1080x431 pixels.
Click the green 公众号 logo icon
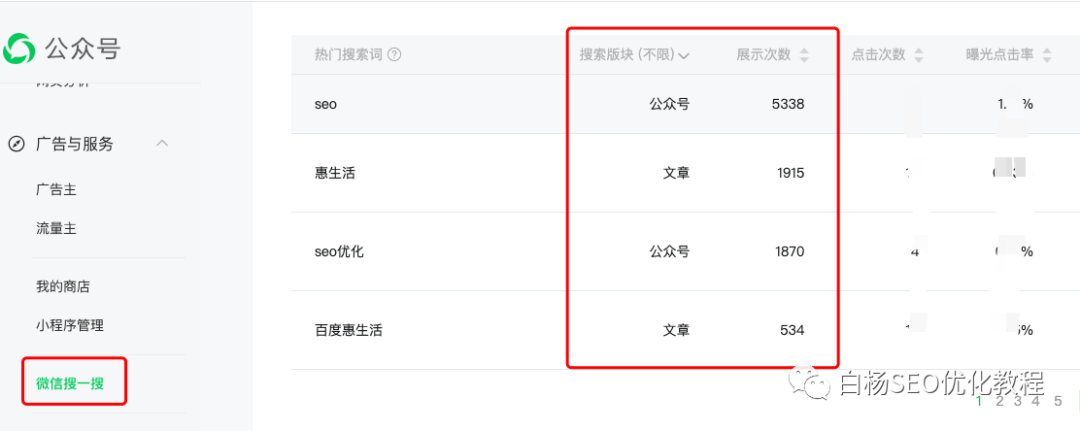(19, 49)
